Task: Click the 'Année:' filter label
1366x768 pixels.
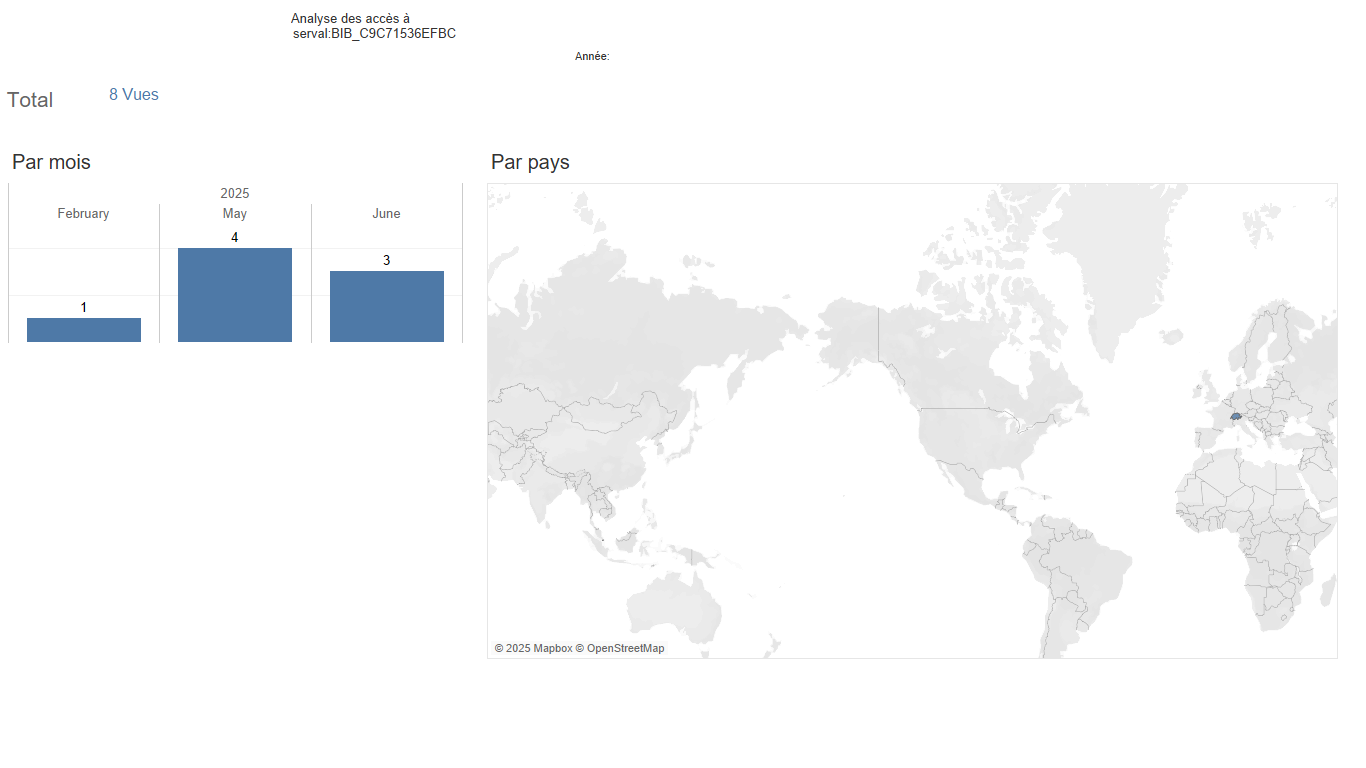Action: click(x=592, y=57)
